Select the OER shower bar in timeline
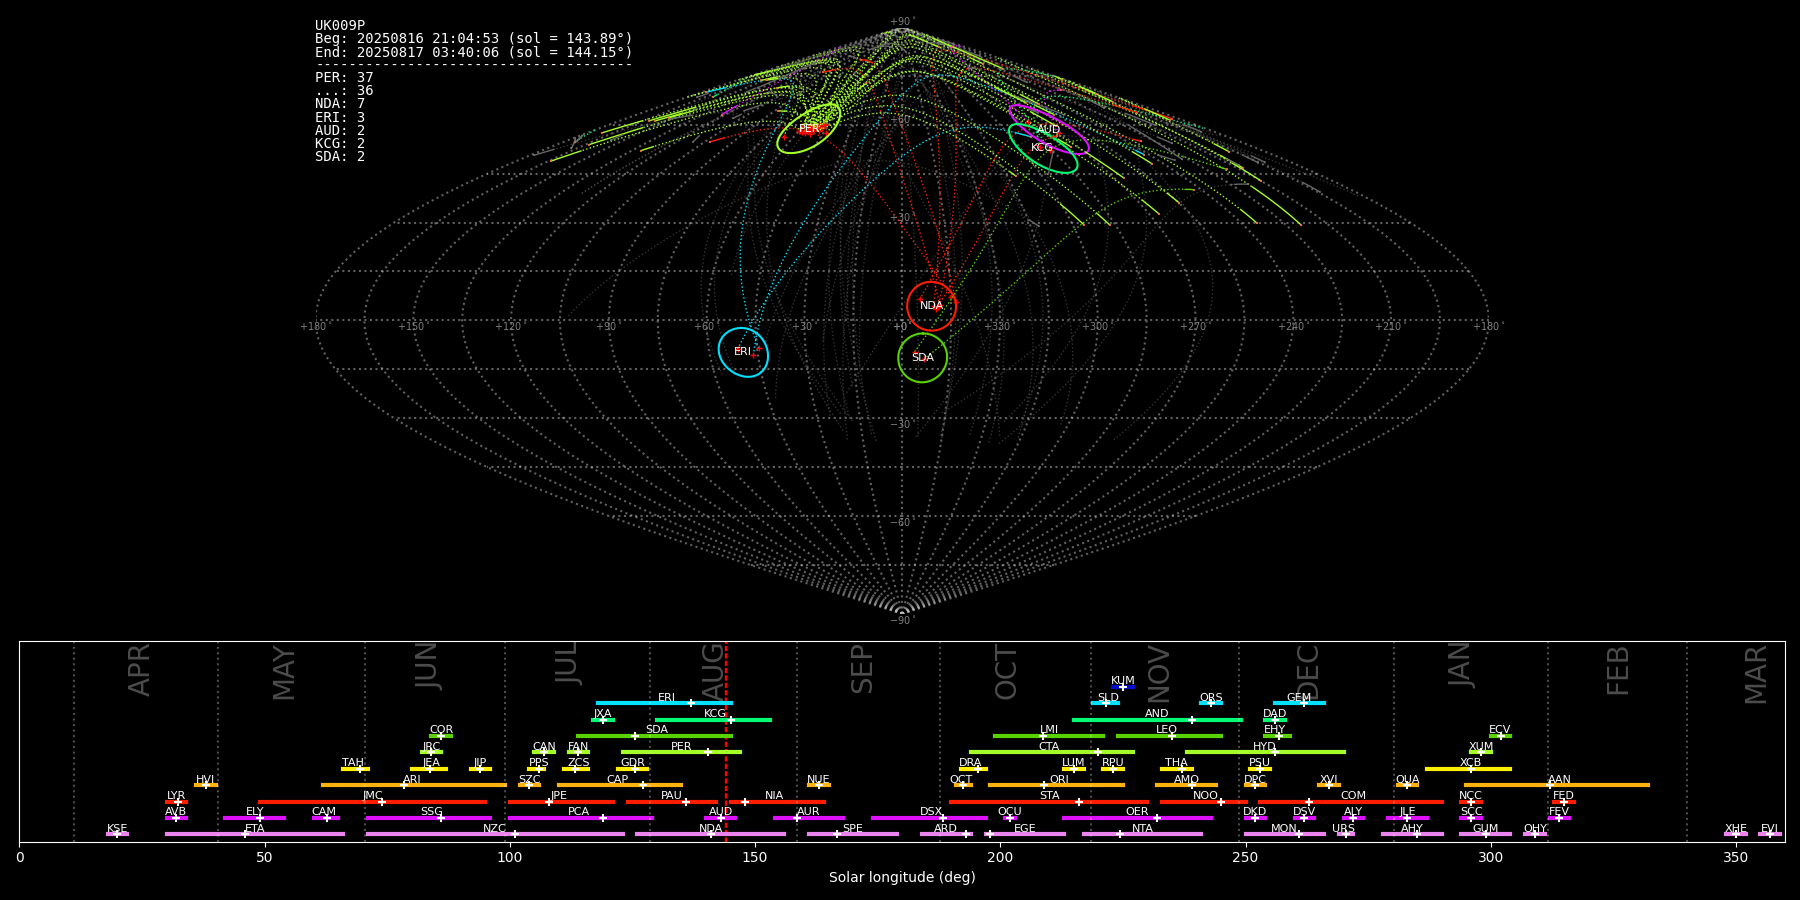Screen dimensions: 1800x900 [1137, 818]
